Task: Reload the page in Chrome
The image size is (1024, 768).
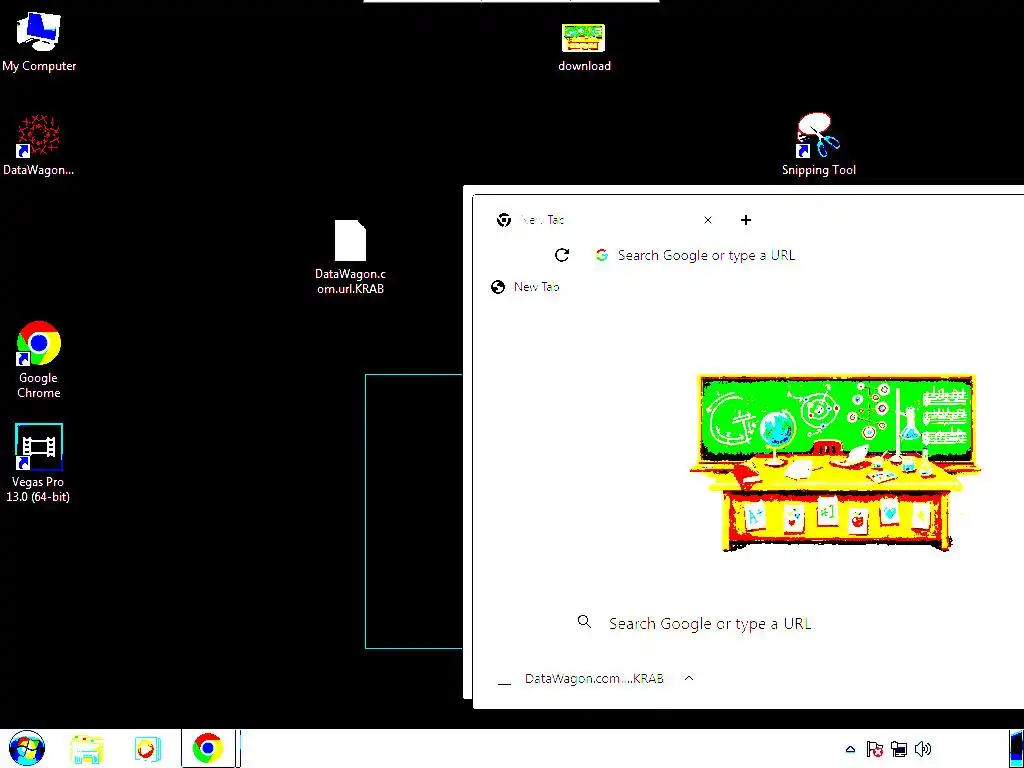Action: (x=562, y=255)
